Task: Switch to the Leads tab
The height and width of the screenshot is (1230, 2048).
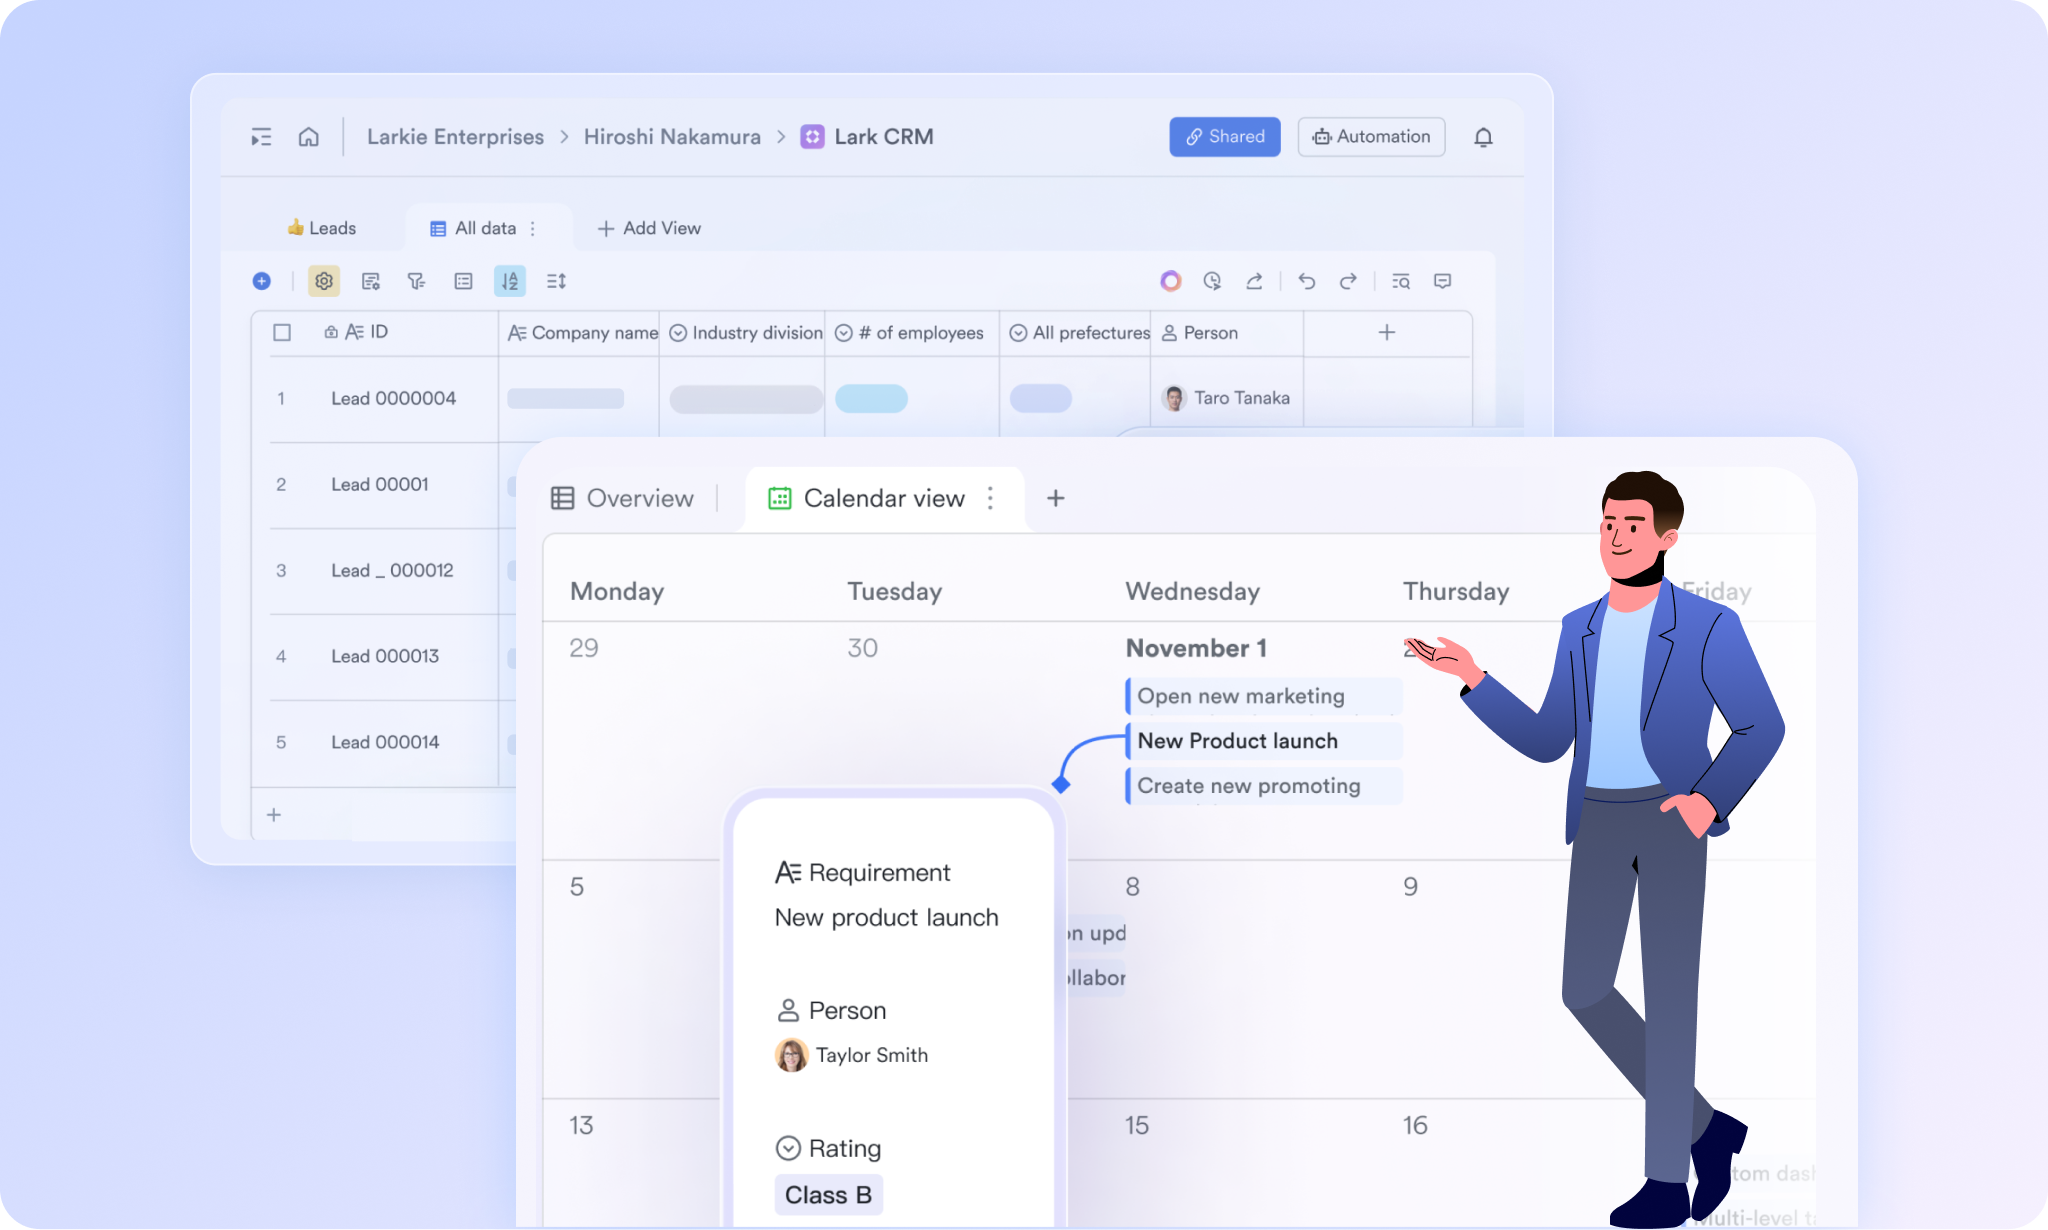Action: (322, 229)
